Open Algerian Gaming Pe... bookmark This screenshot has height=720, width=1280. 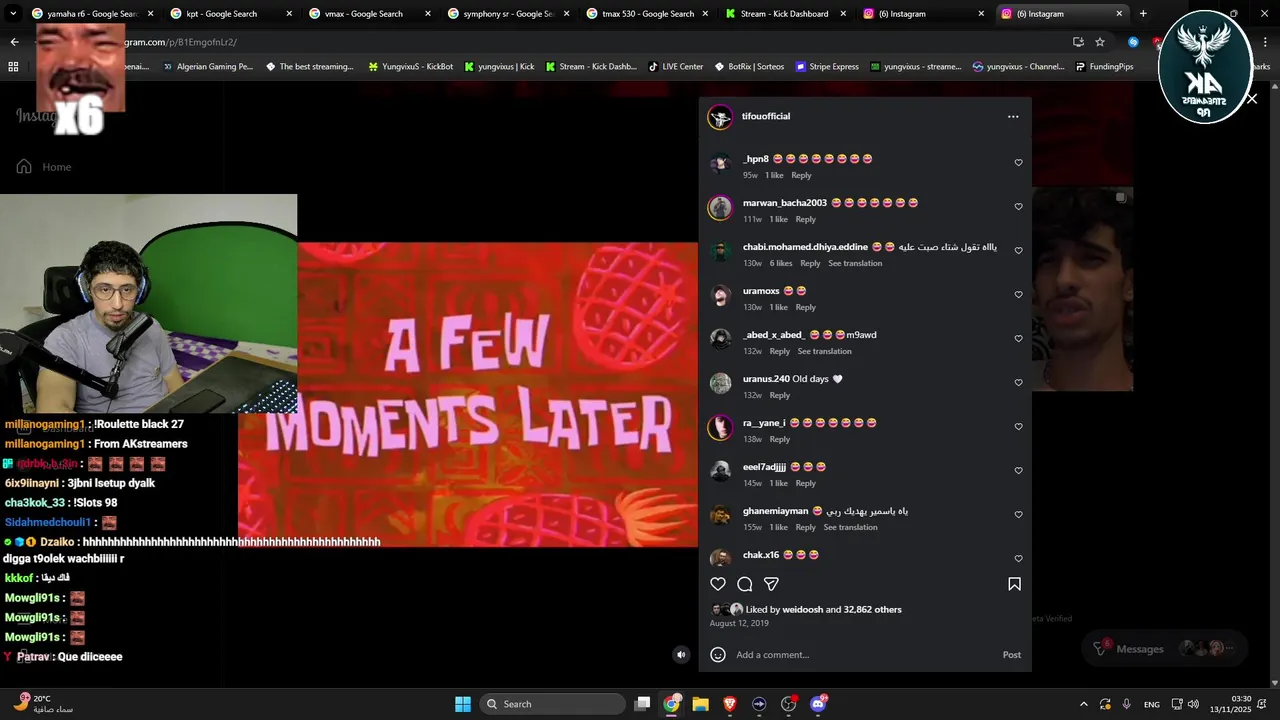click(x=207, y=67)
